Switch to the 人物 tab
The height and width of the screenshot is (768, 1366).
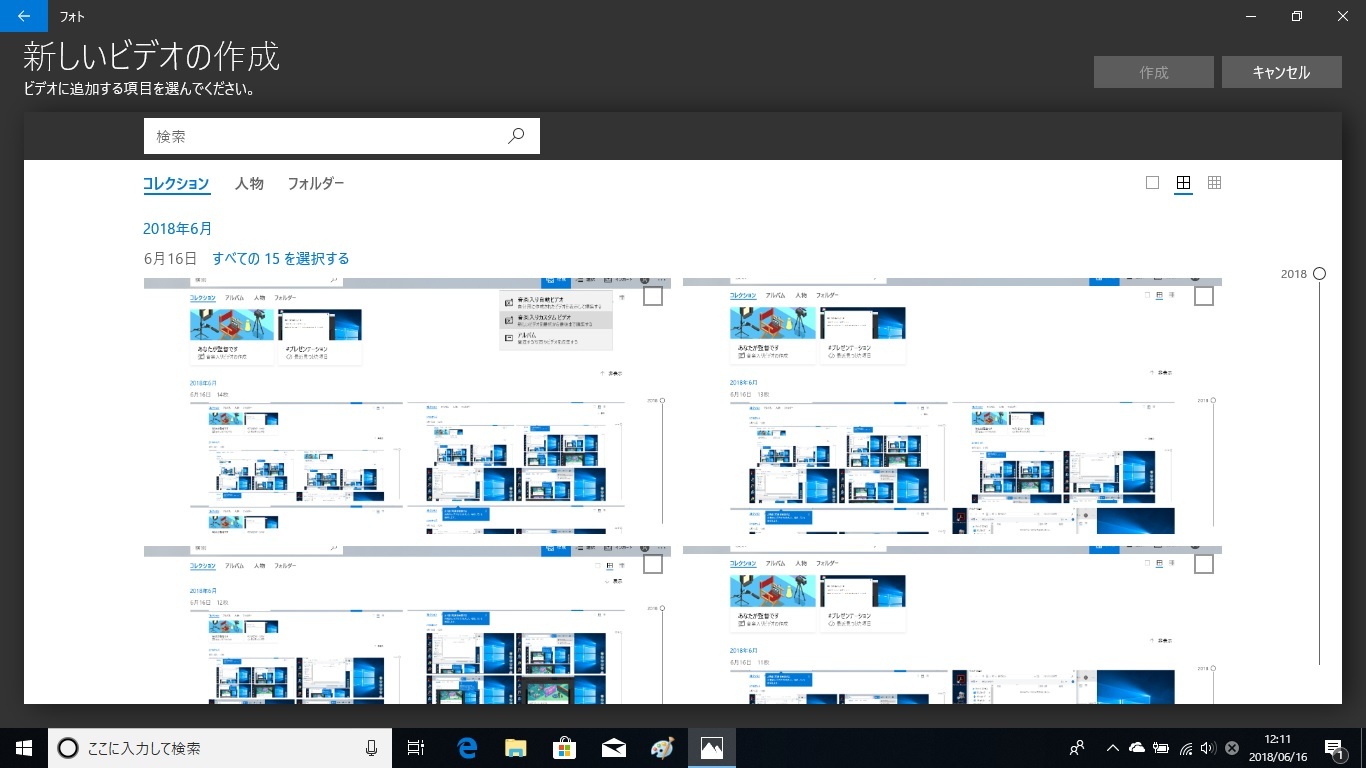pyautogui.click(x=249, y=184)
